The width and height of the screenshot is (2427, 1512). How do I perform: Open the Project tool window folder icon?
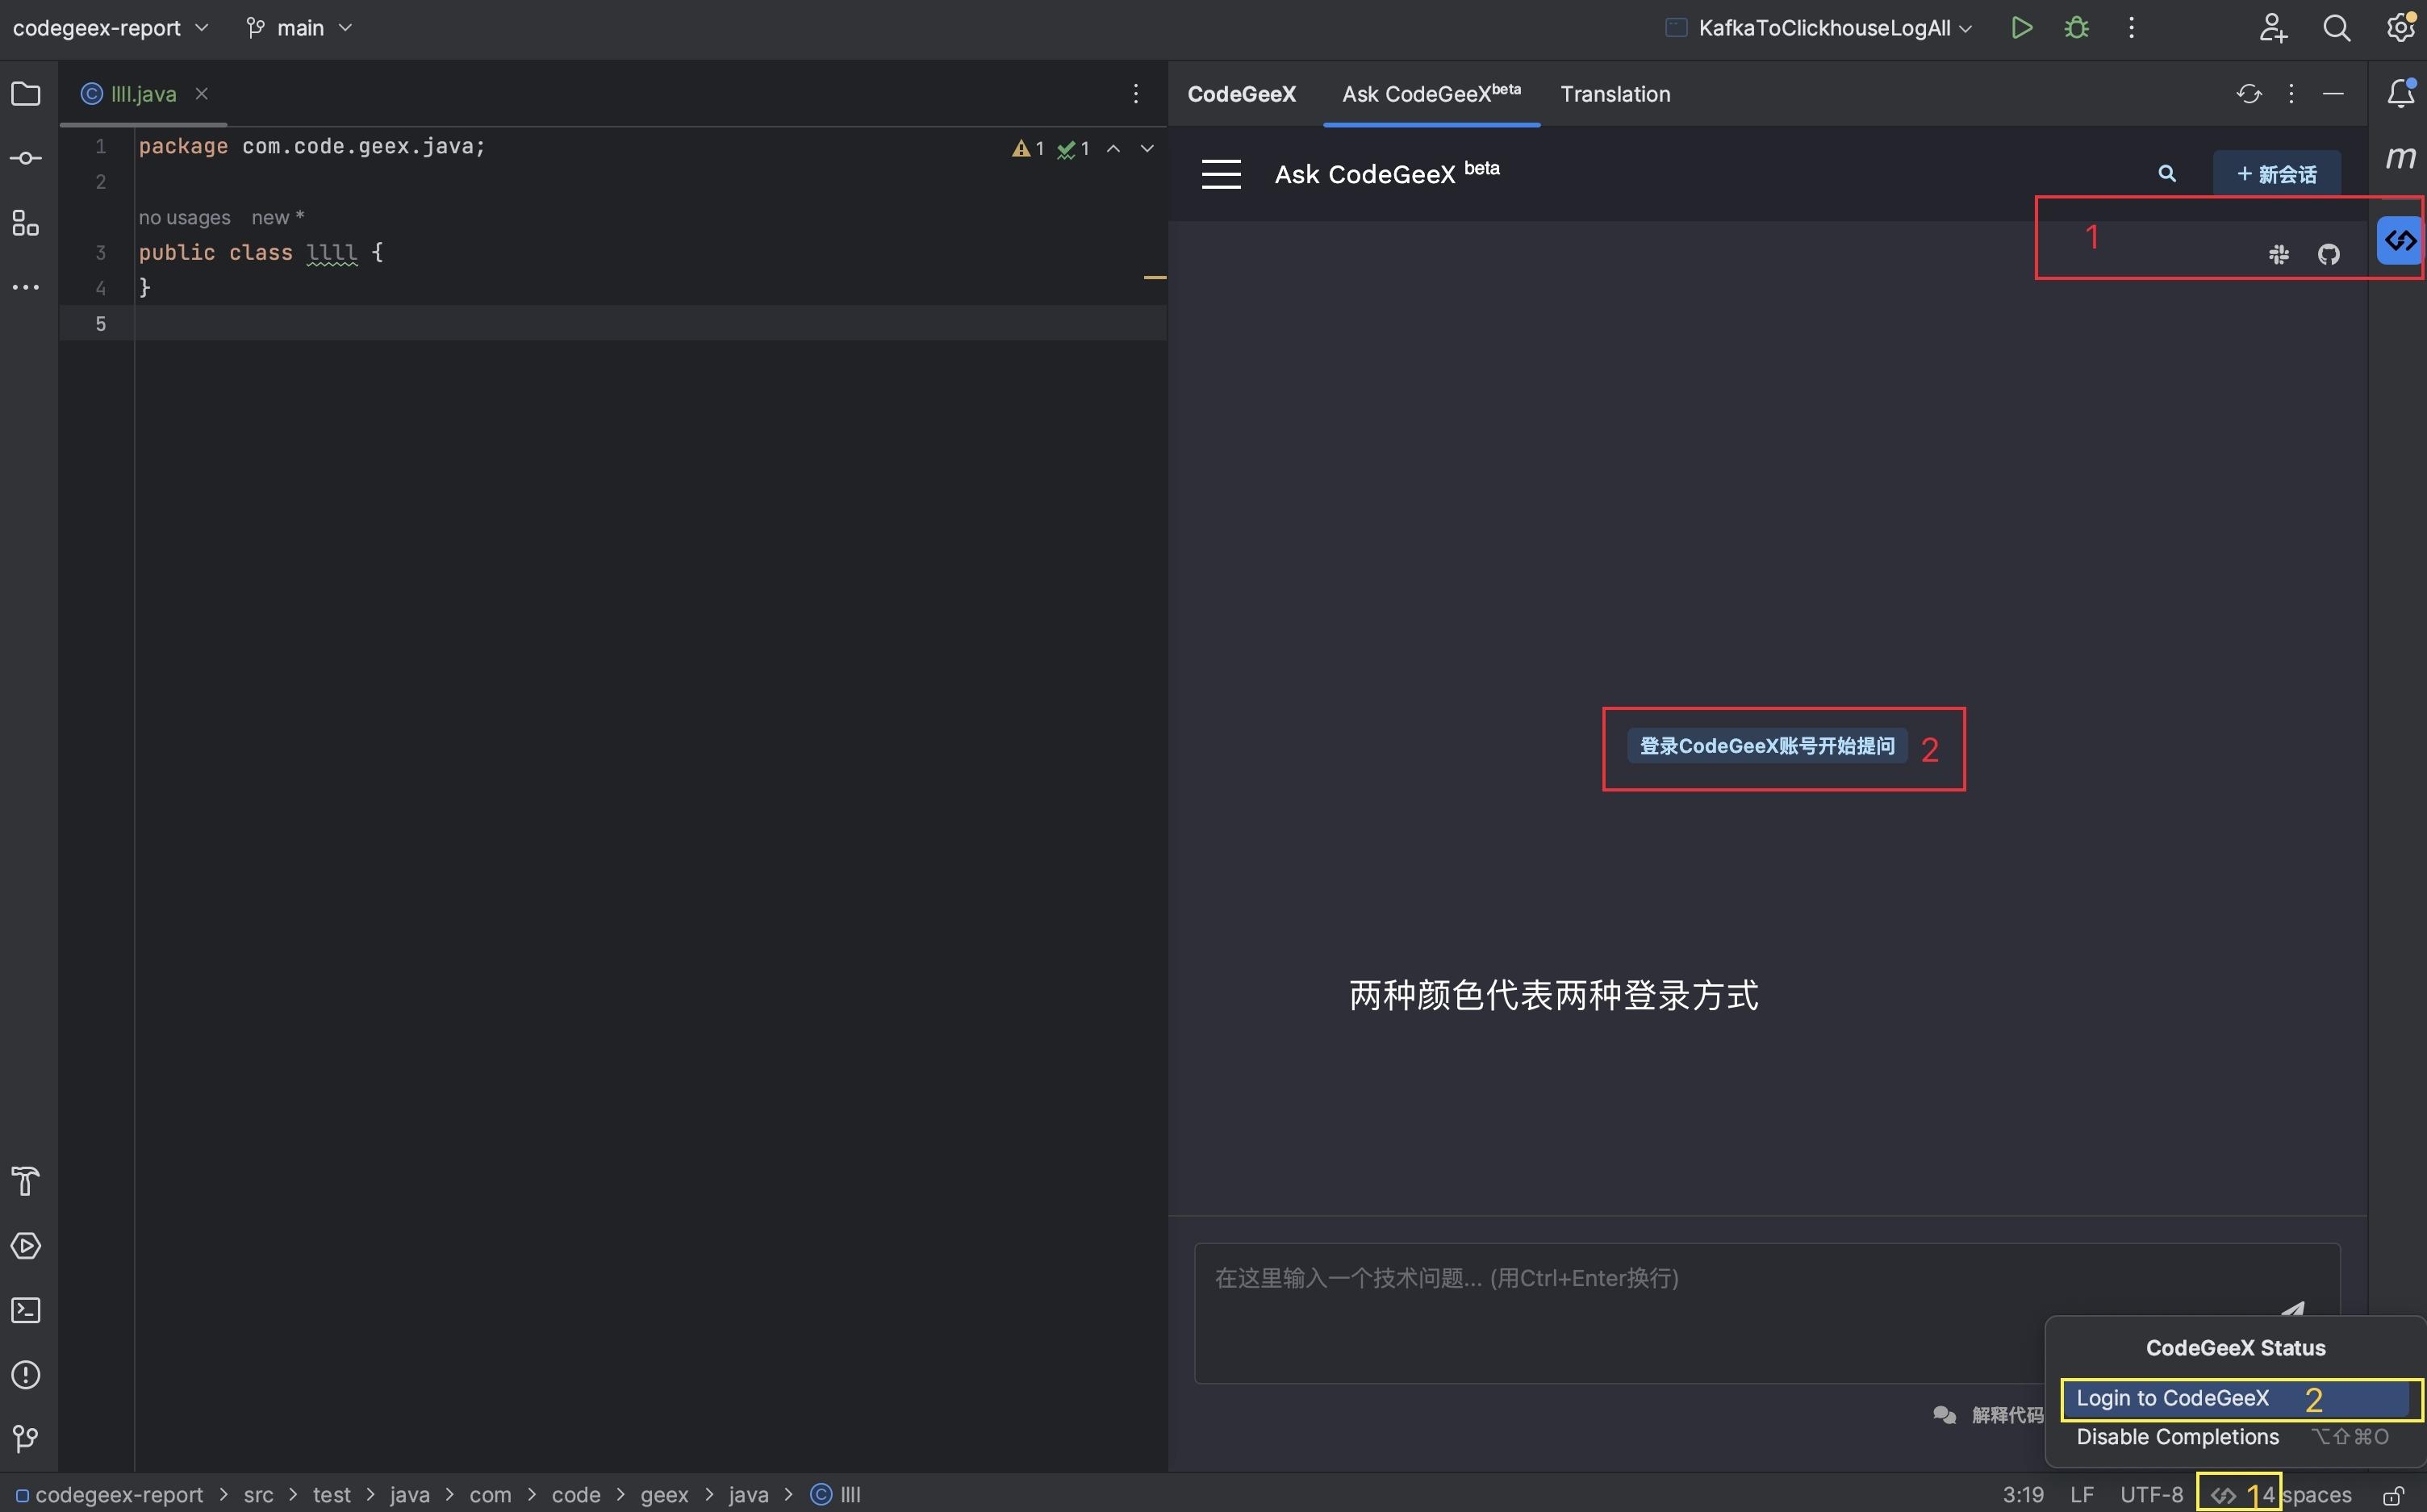pyautogui.click(x=25, y=93)
